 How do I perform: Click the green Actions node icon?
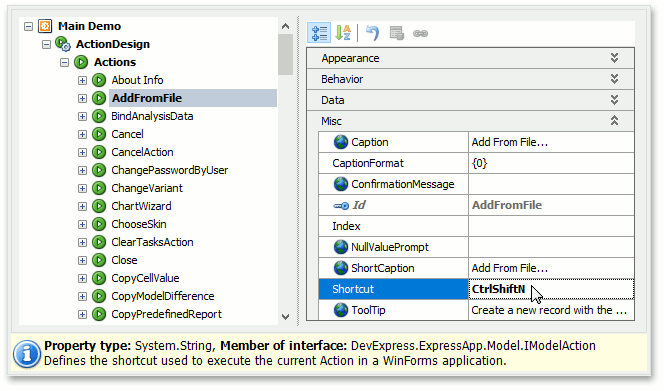tap(81, 62)
